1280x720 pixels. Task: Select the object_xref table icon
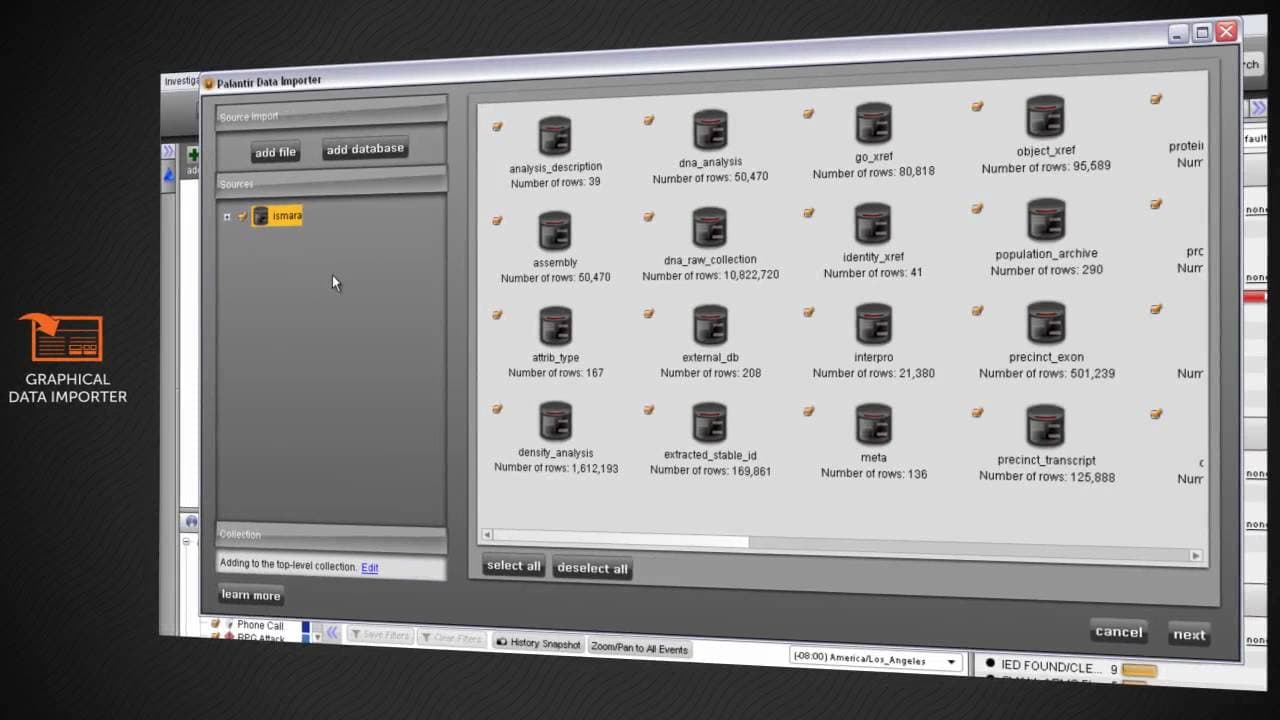coord(1045,117)
